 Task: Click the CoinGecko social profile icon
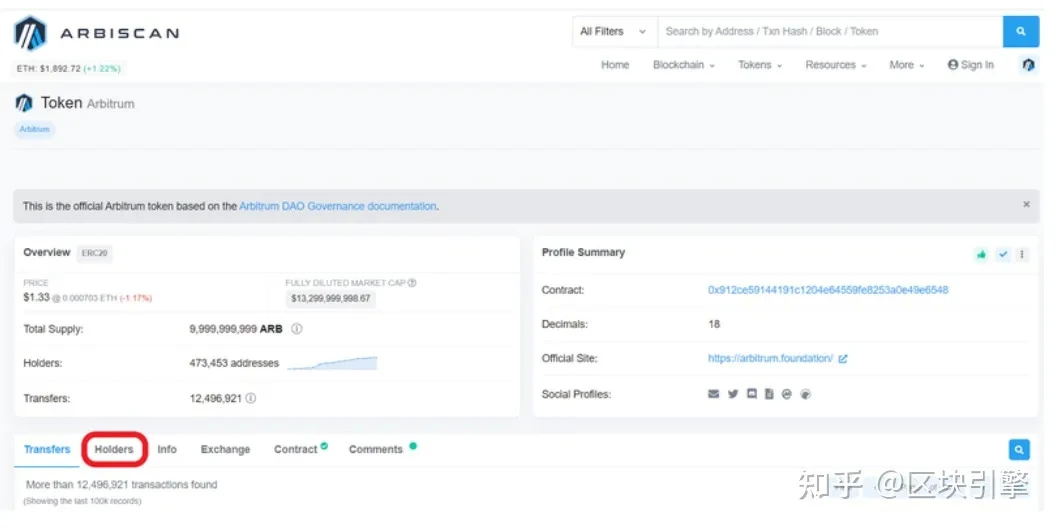tap(805, 394)
